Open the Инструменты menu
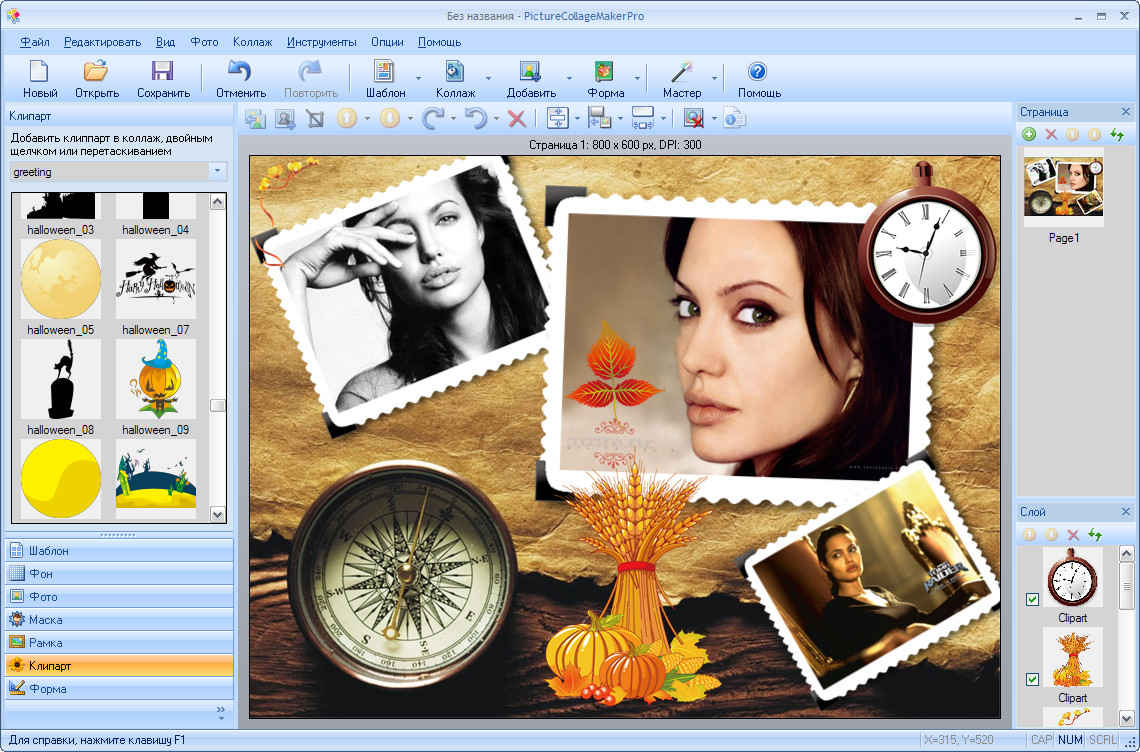Screen dimensions: 1140x752 [320, 42]
